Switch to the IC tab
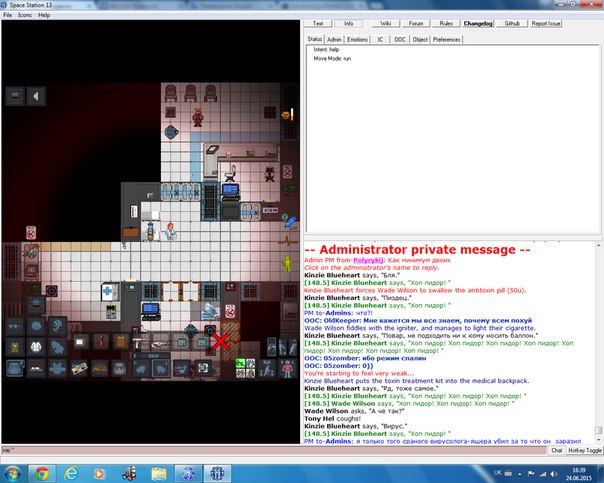The image size is (604, 483). (x=380, y=39)
